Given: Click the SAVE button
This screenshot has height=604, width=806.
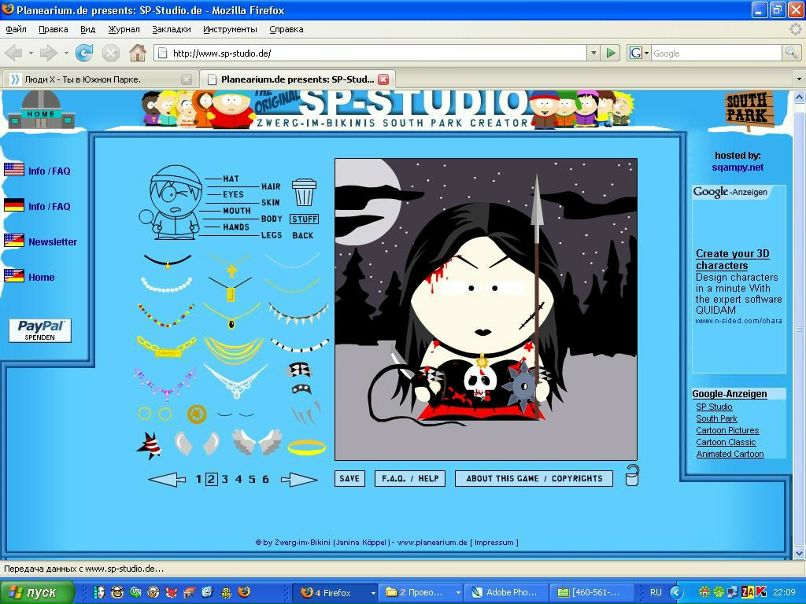Looking at the screenshot, I should (349, 479).
